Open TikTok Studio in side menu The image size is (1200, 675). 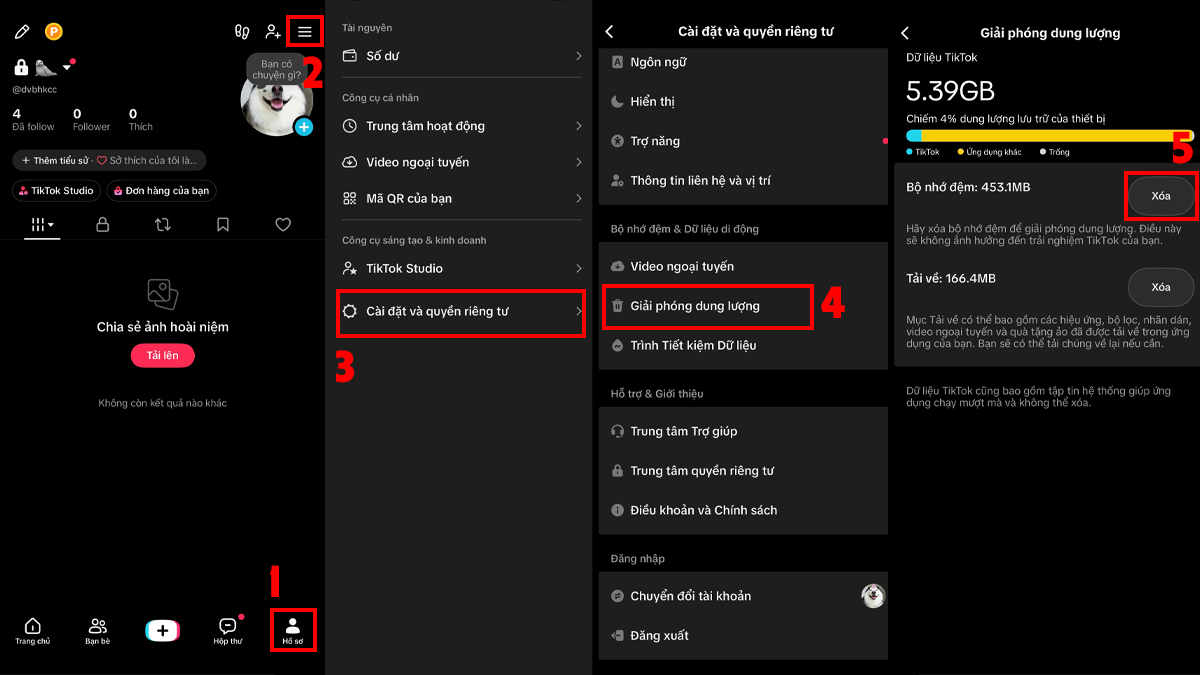pyautogui.click(x=462, y=268)
